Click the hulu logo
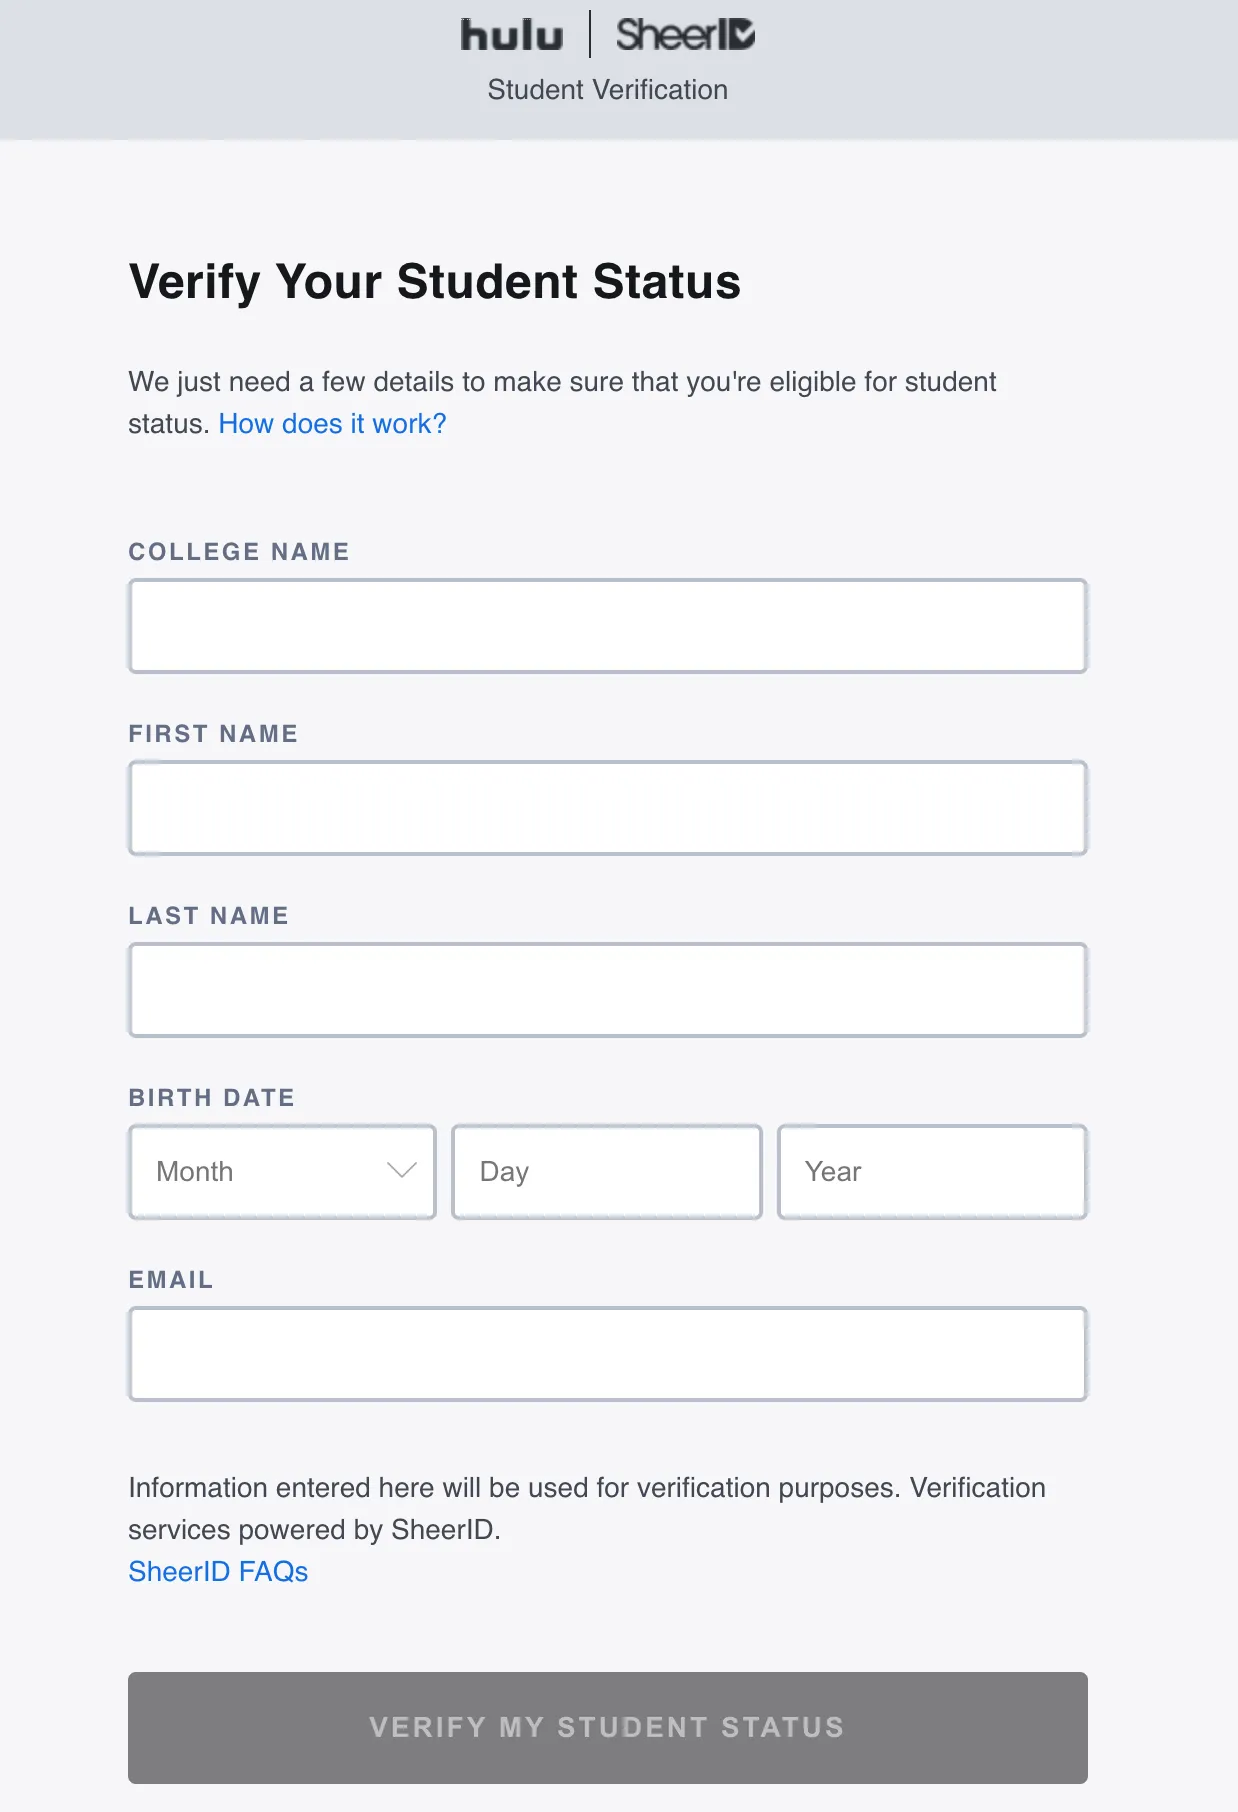The height and width of the screenshot is (1812, 1238). tap(513, 34)
